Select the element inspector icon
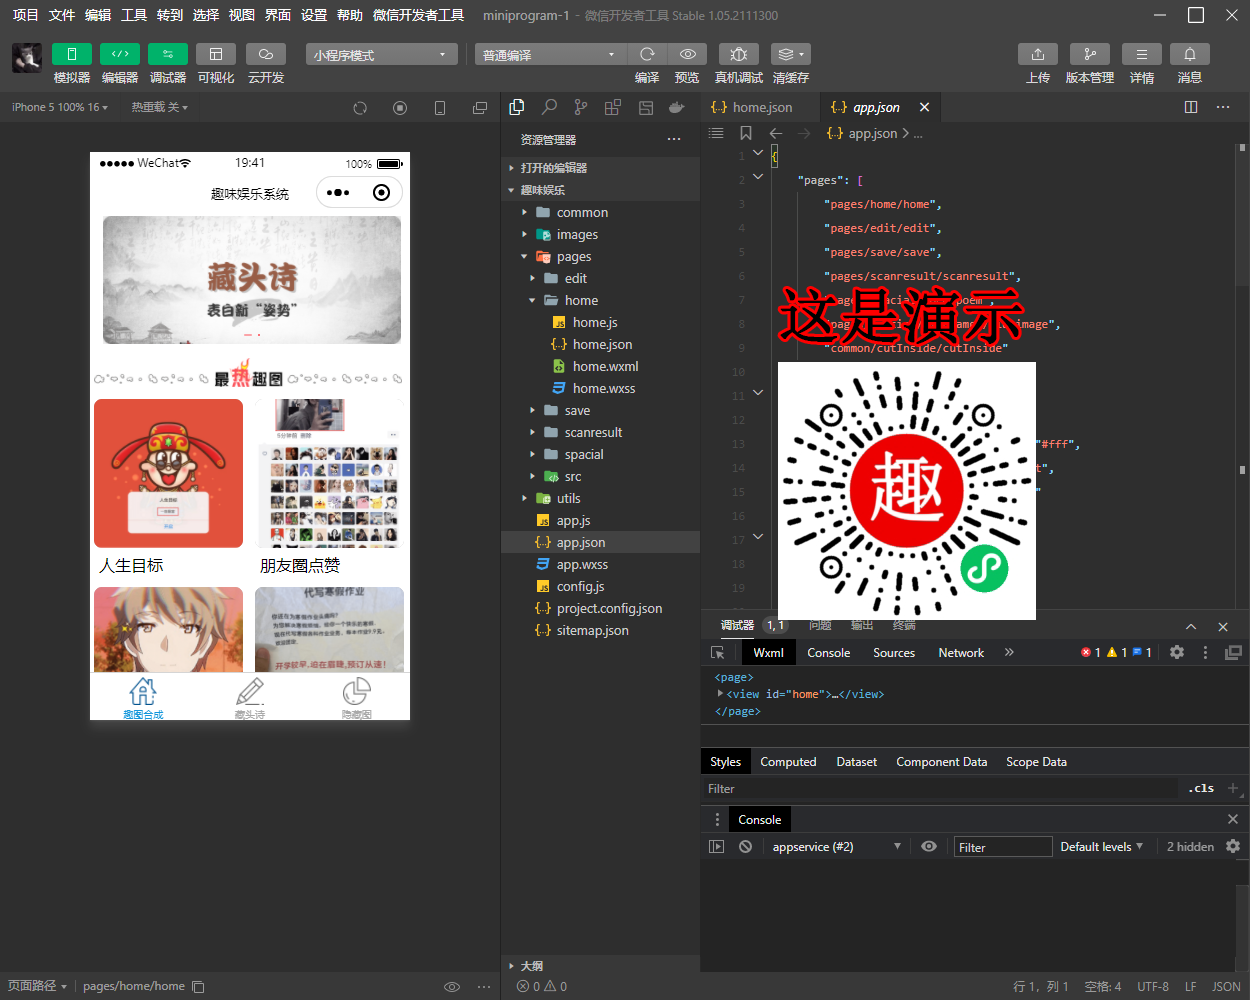1250x1000 pixels. [x=717, y=653]
